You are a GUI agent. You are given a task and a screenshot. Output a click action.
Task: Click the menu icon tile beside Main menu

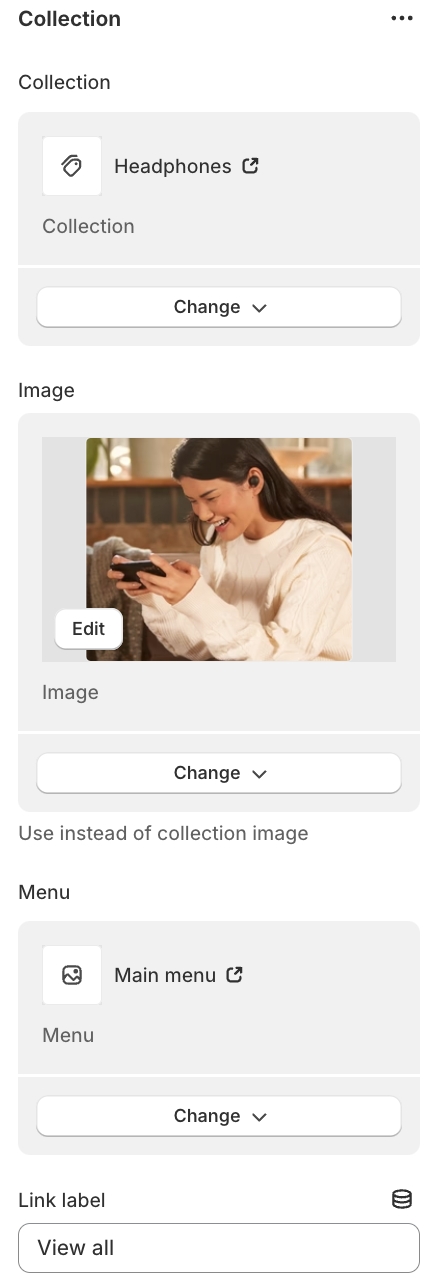(72, 975)
